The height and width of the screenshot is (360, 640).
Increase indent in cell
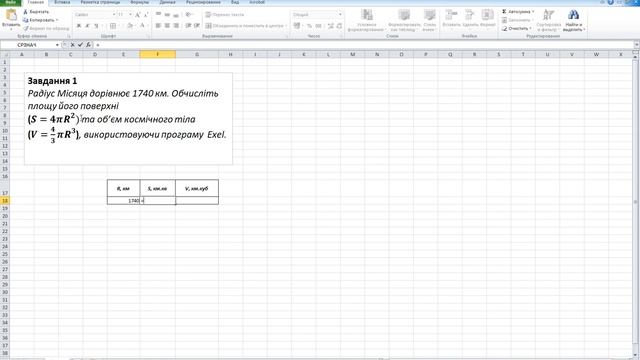tap(197, 26)
